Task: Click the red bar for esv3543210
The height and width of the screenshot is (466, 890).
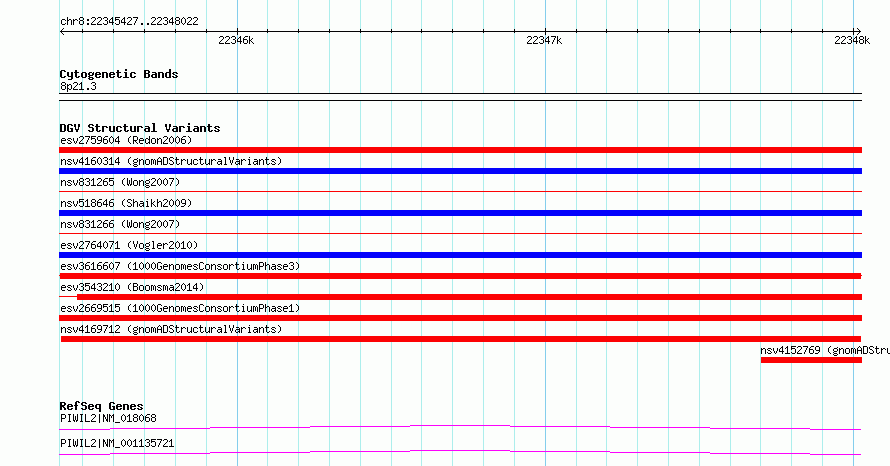Action: pyautogui.click(x=469, y=297)
